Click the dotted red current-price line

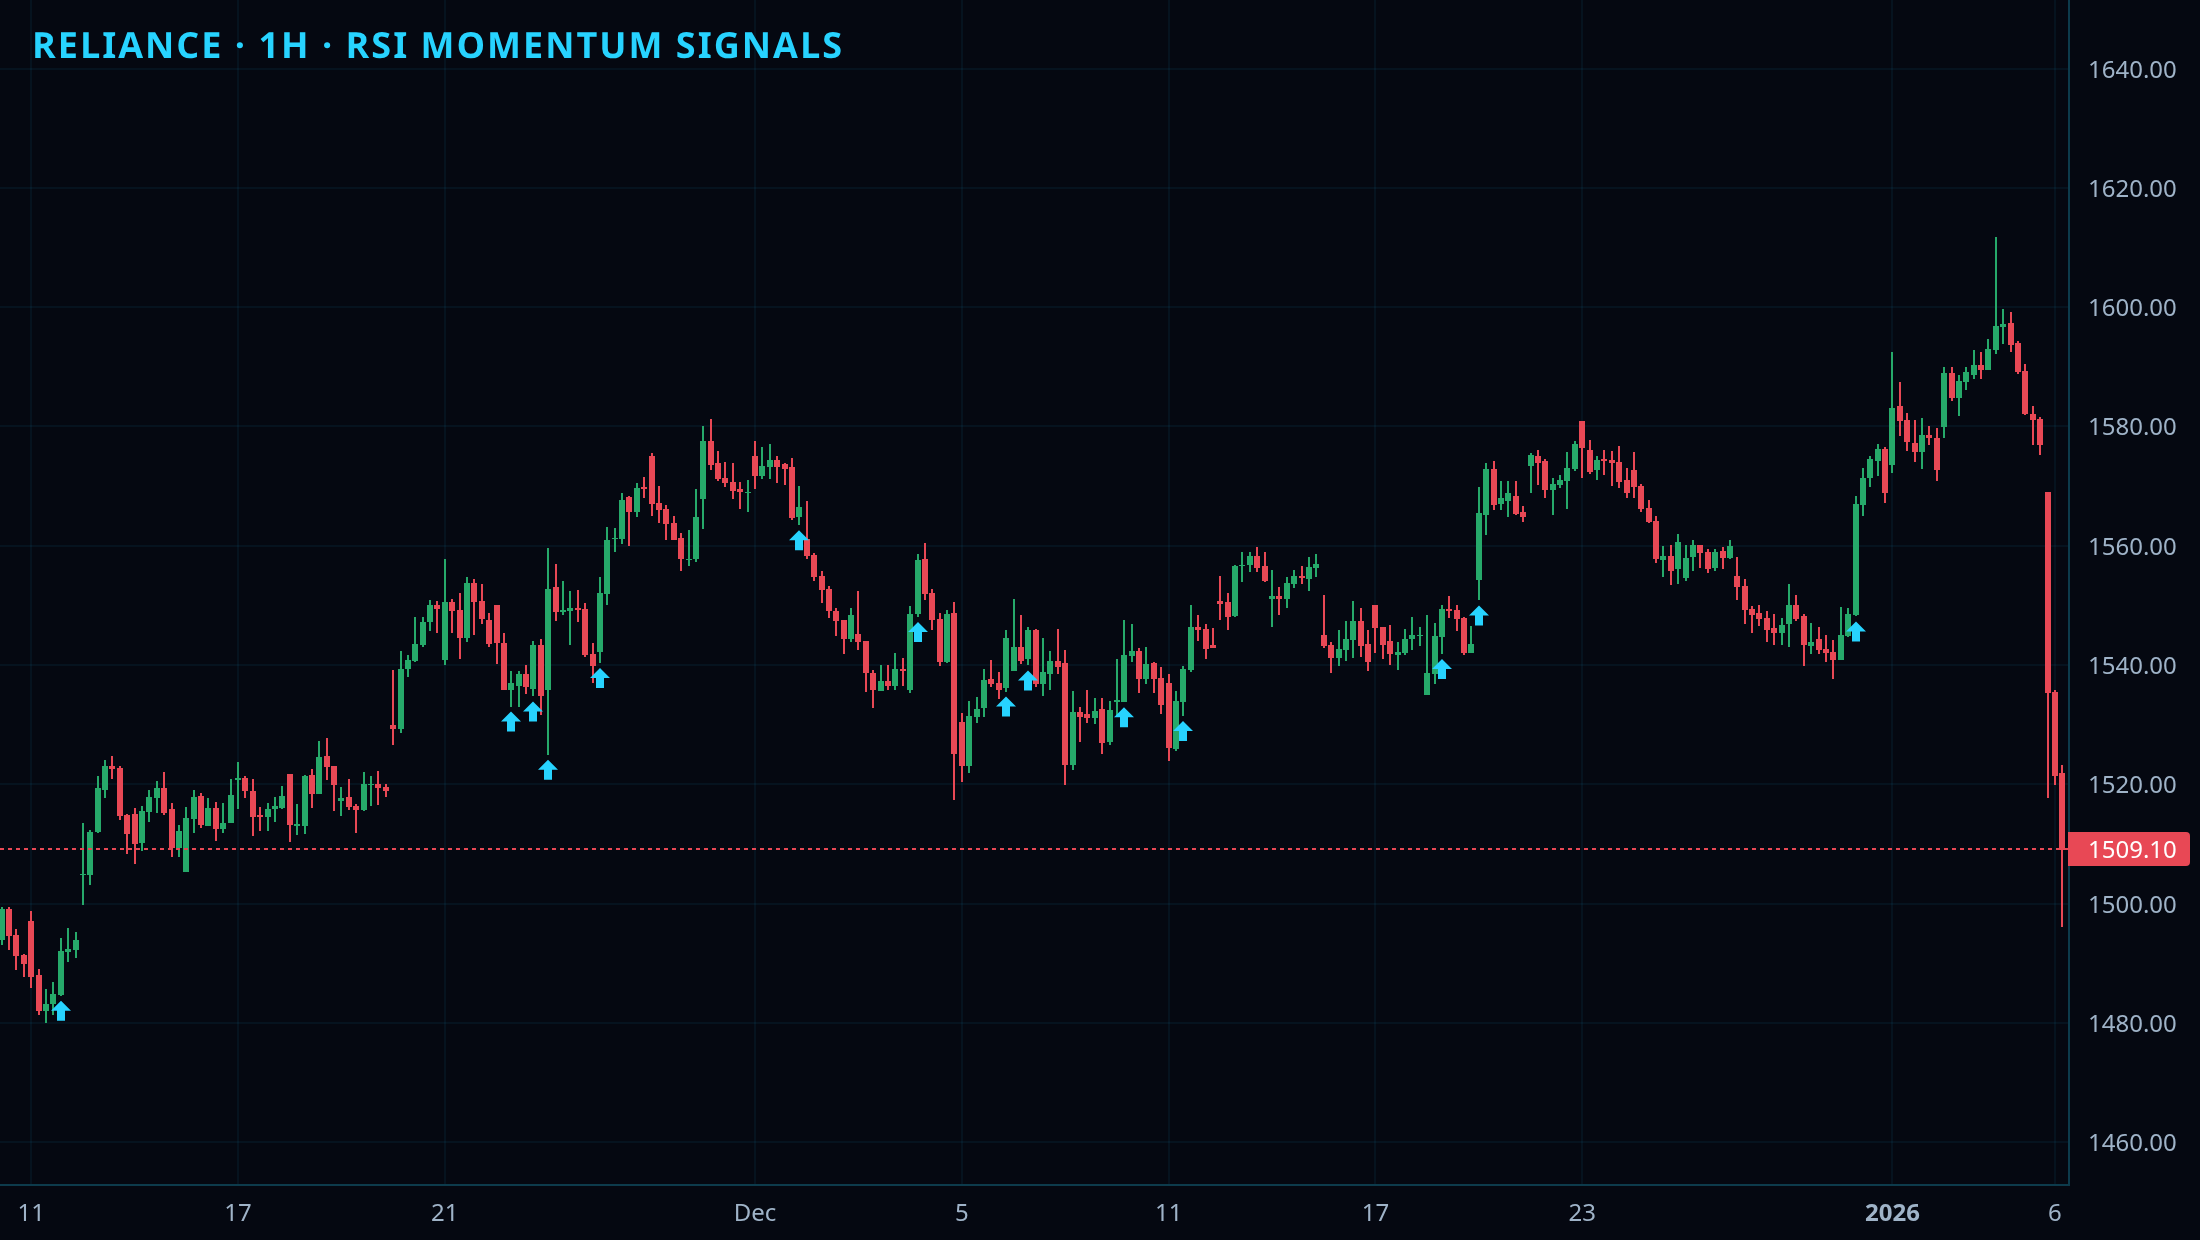pos(1033,849)
